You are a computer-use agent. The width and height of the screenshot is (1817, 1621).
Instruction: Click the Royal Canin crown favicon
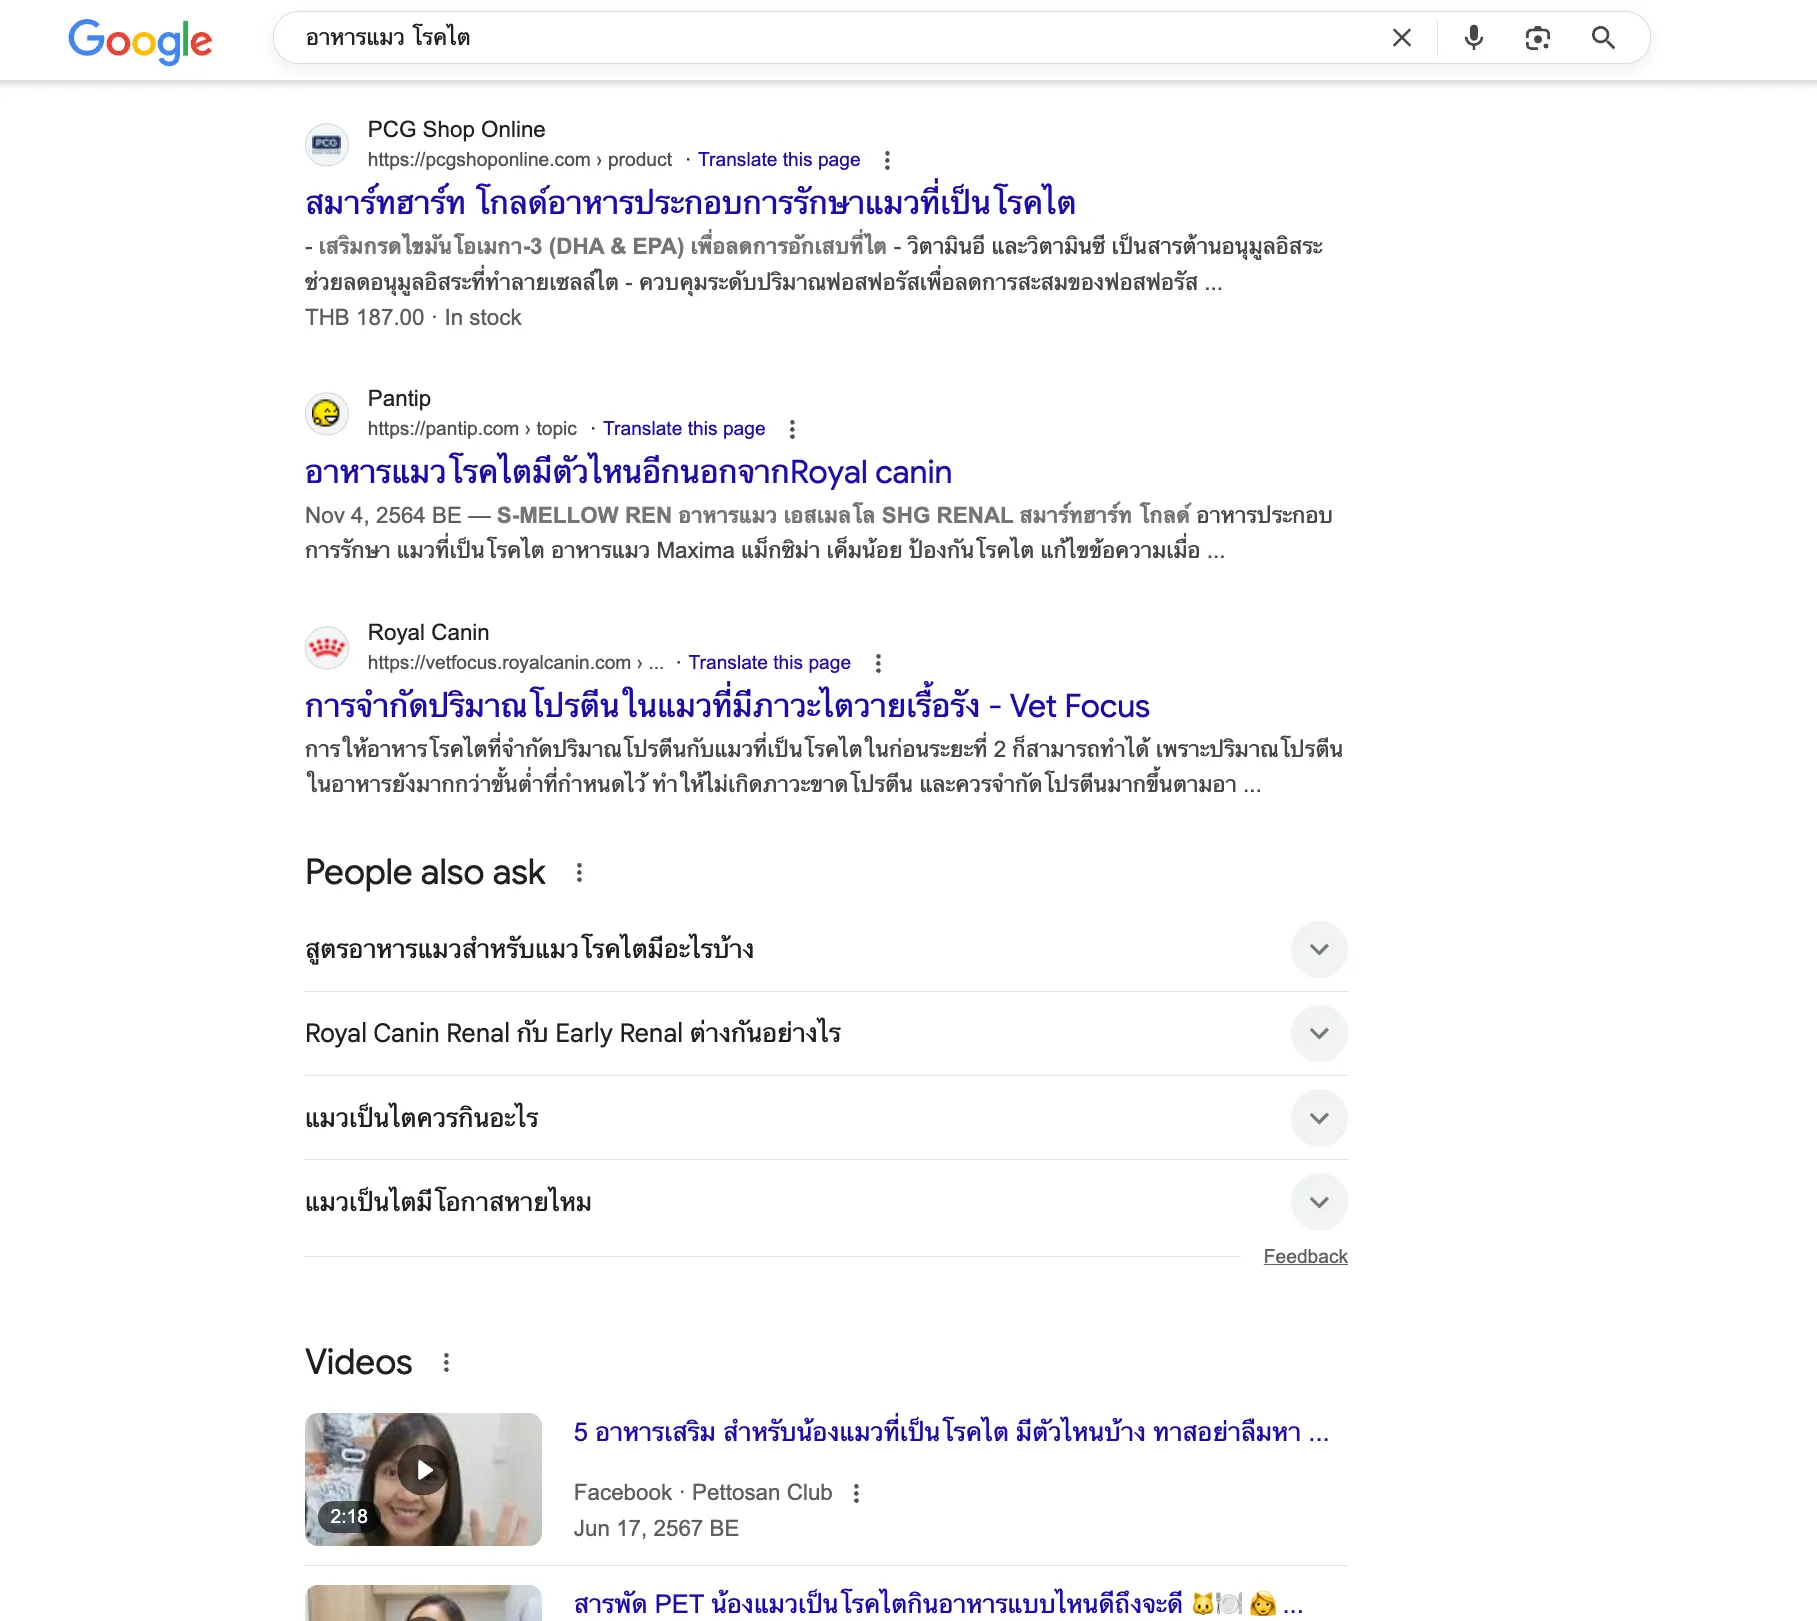[x=327, y=647]
